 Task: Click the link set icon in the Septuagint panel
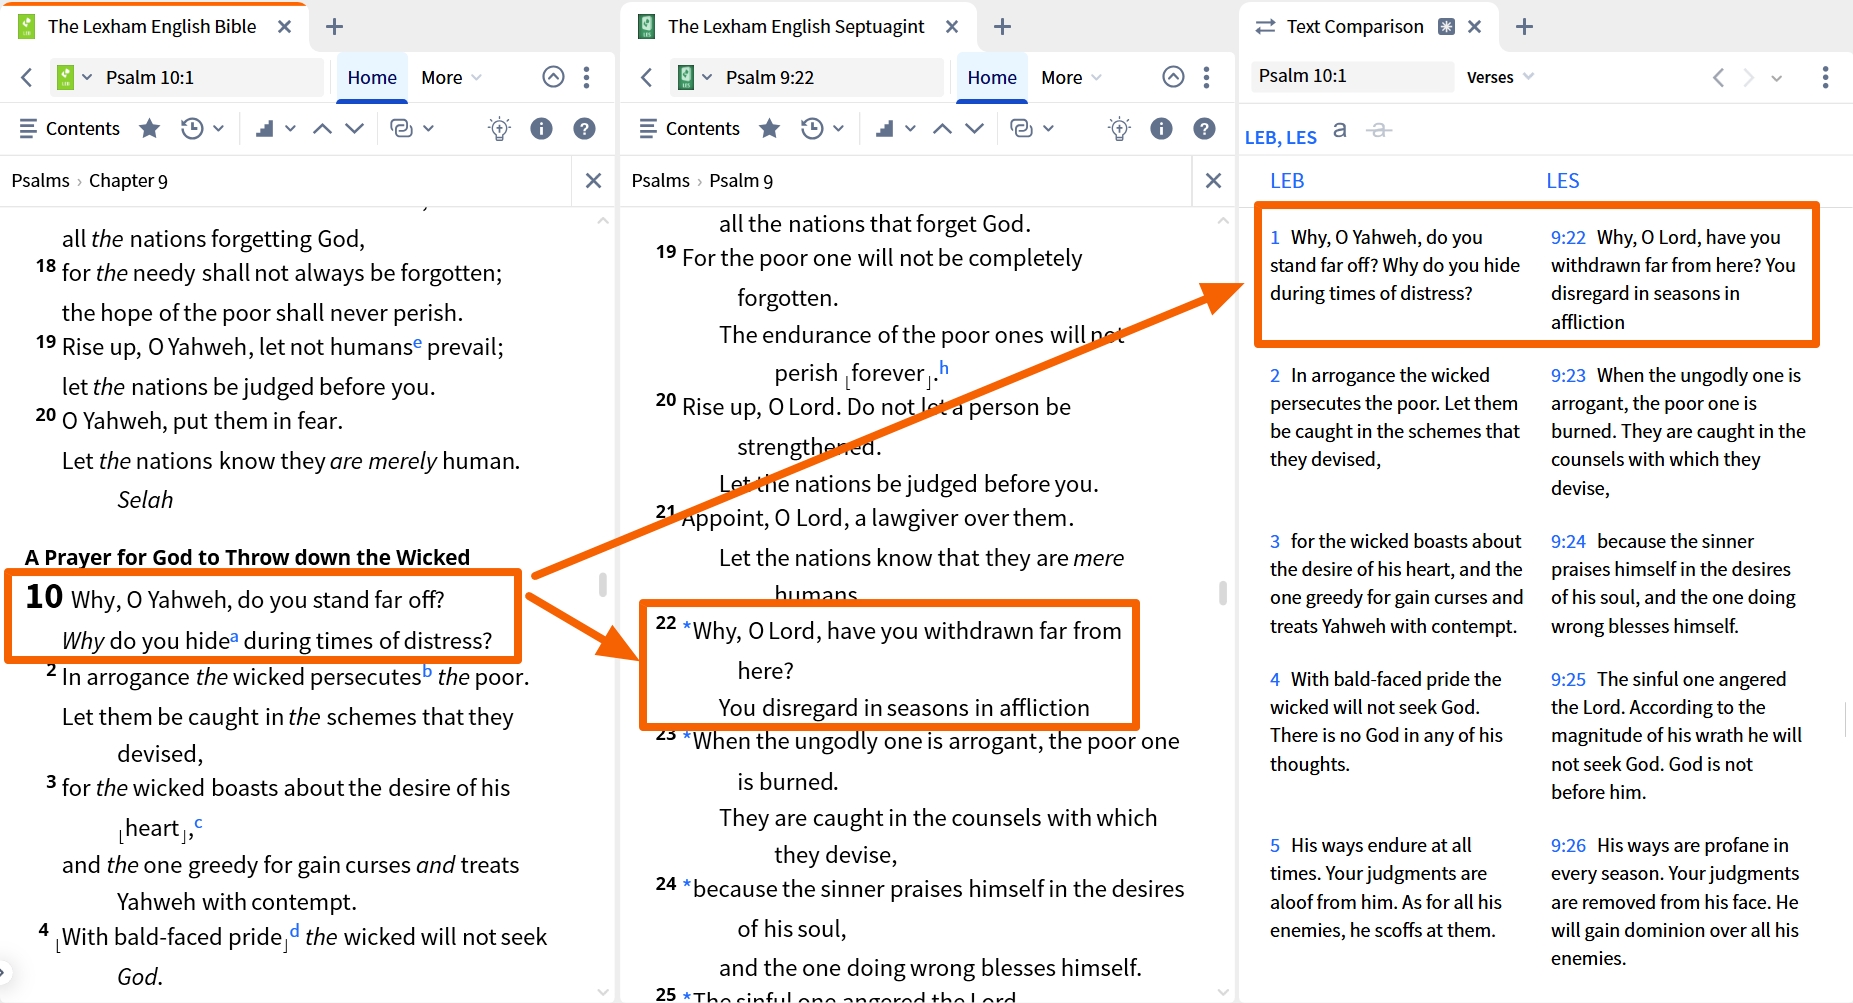pos(1021,128)
